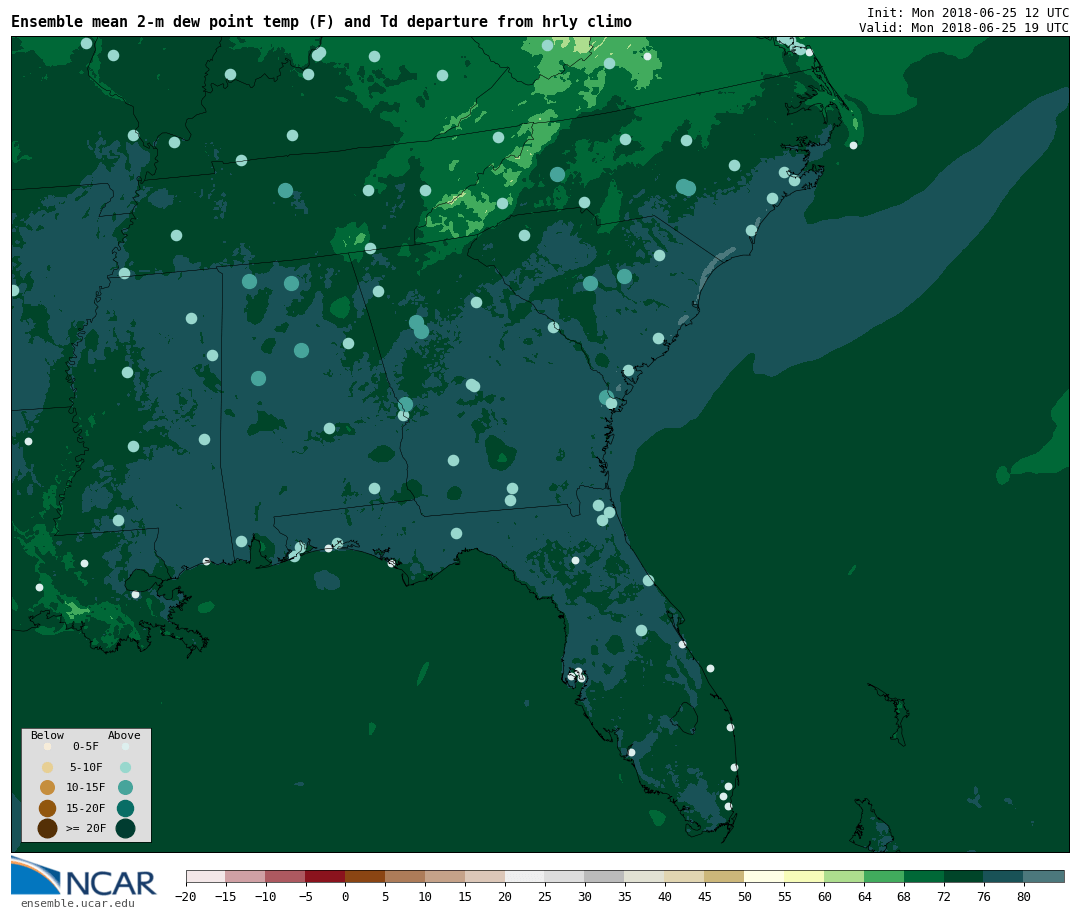Click the colorbar tick label 80
Viewport: 1080px width, 915px height.
click(x=1024, y=897)
